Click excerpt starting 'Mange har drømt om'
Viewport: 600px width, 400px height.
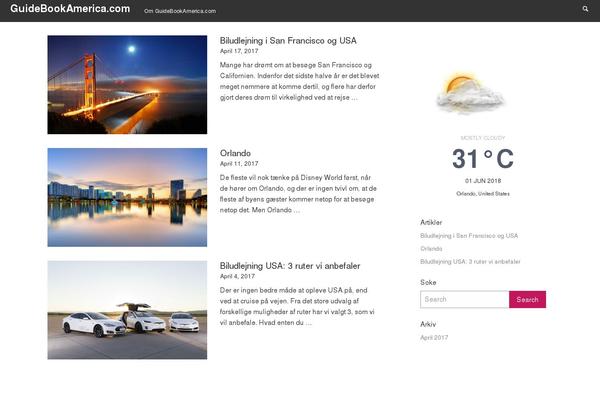(299, 81)
